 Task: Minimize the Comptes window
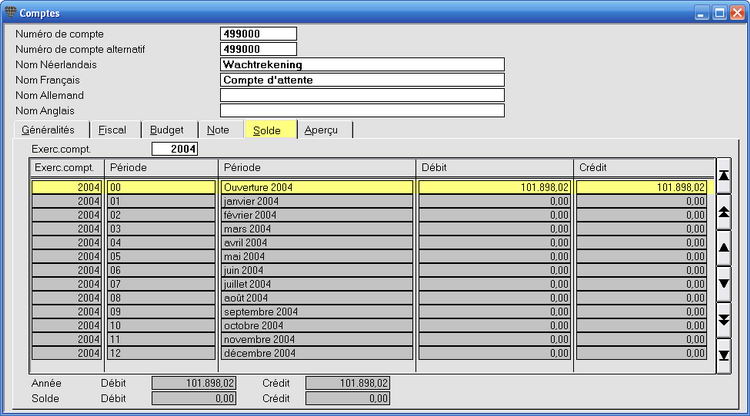point(702,12)
